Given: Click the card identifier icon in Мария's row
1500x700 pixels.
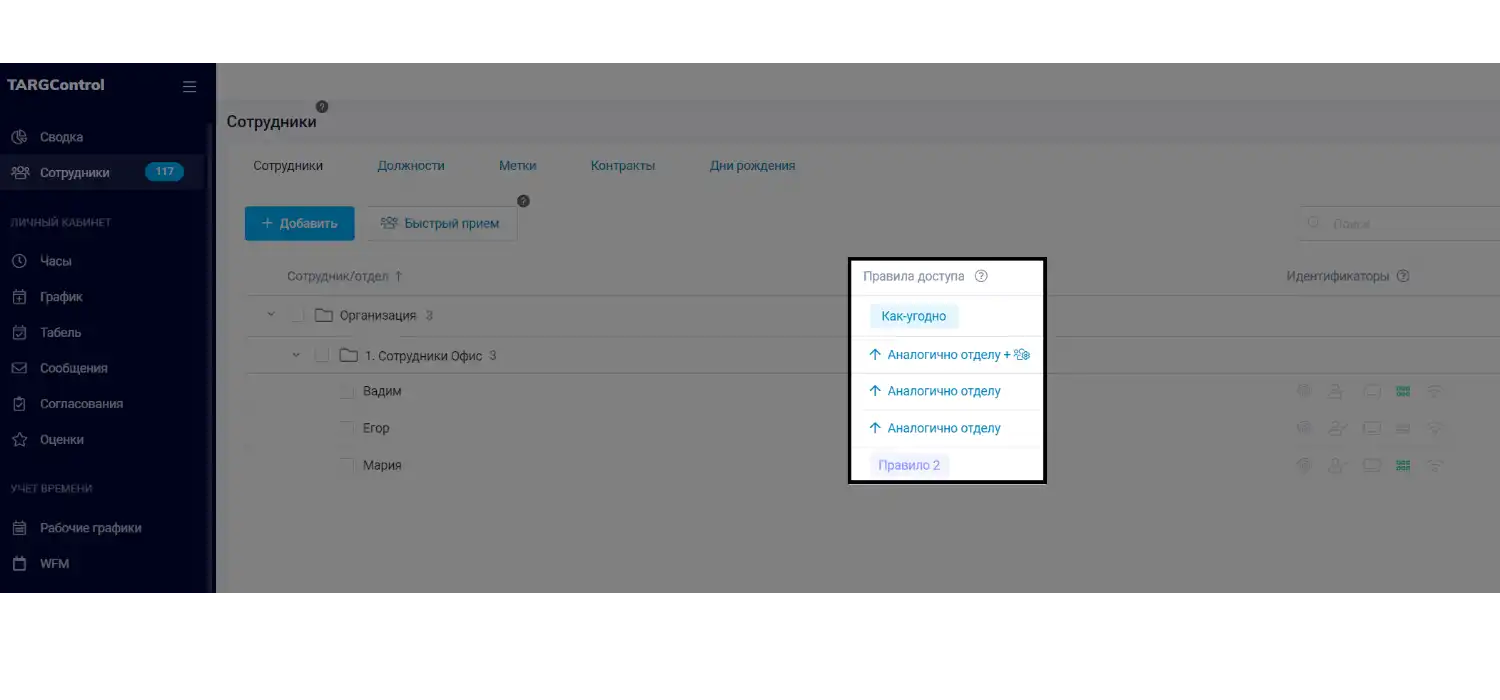Looking at the screenshot, I should point(1372,465).
